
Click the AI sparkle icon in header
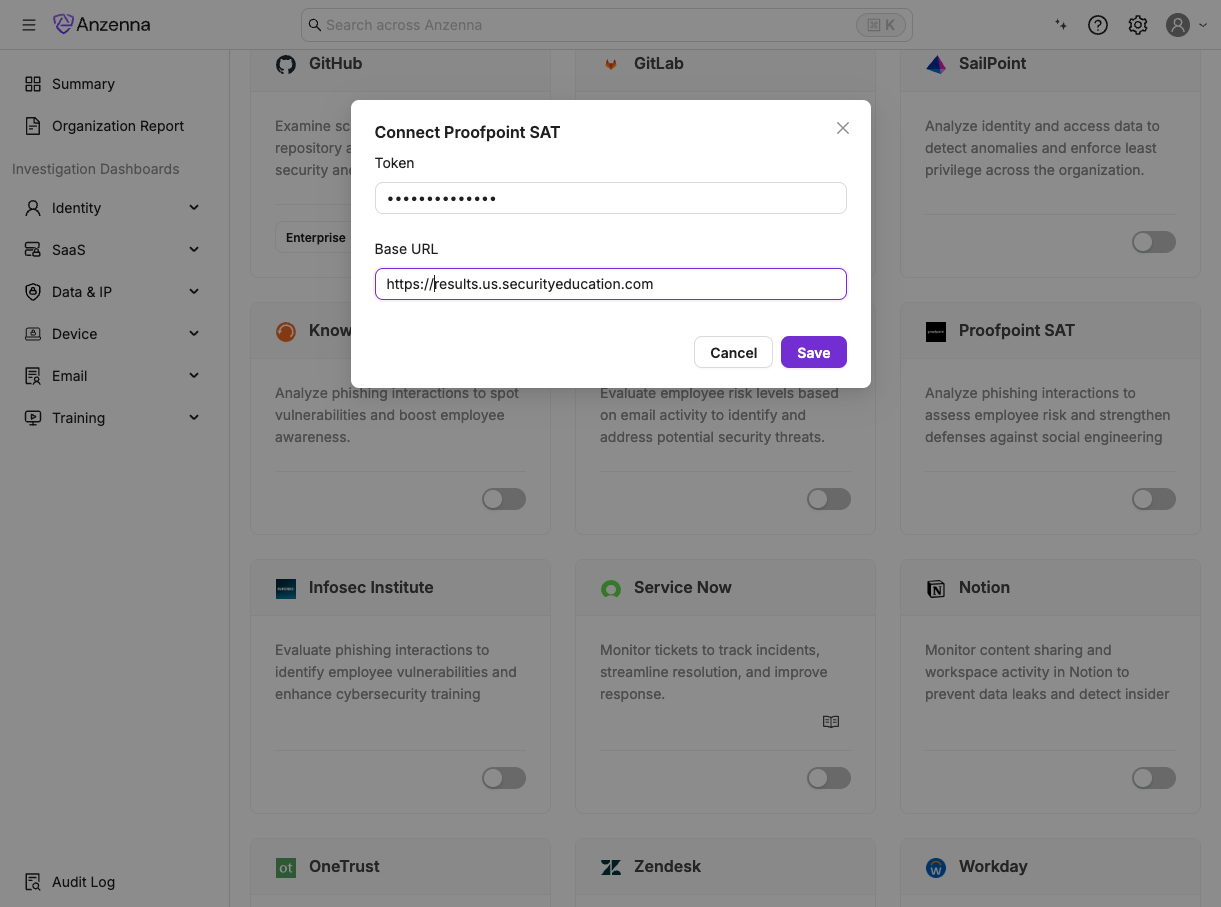1061,25
